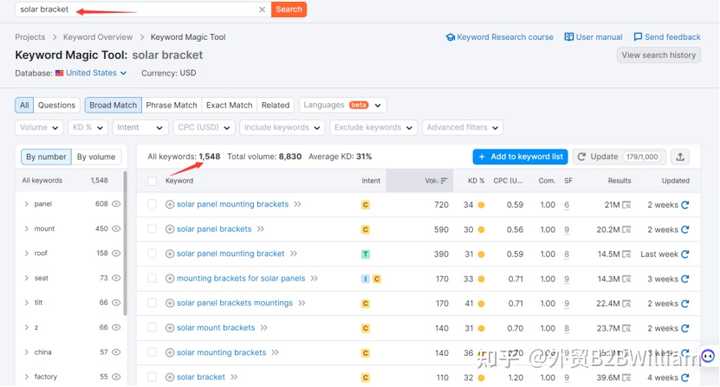Toggle eye icon for factory group
Image resolution: width=720 pixels, height=387 pixels.
(116, 376)
